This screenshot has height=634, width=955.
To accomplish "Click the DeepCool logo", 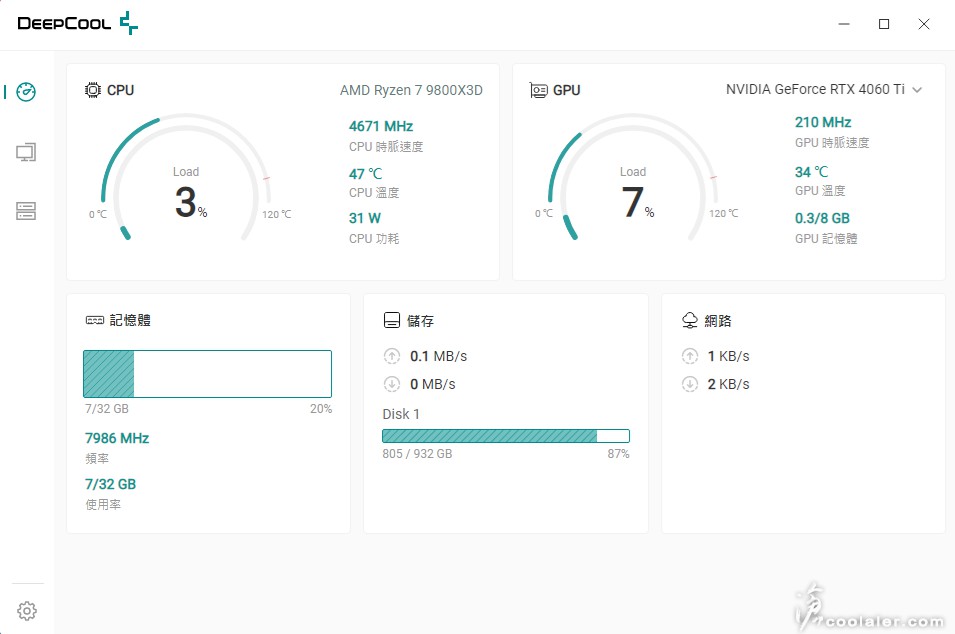I will click(77, 23).
